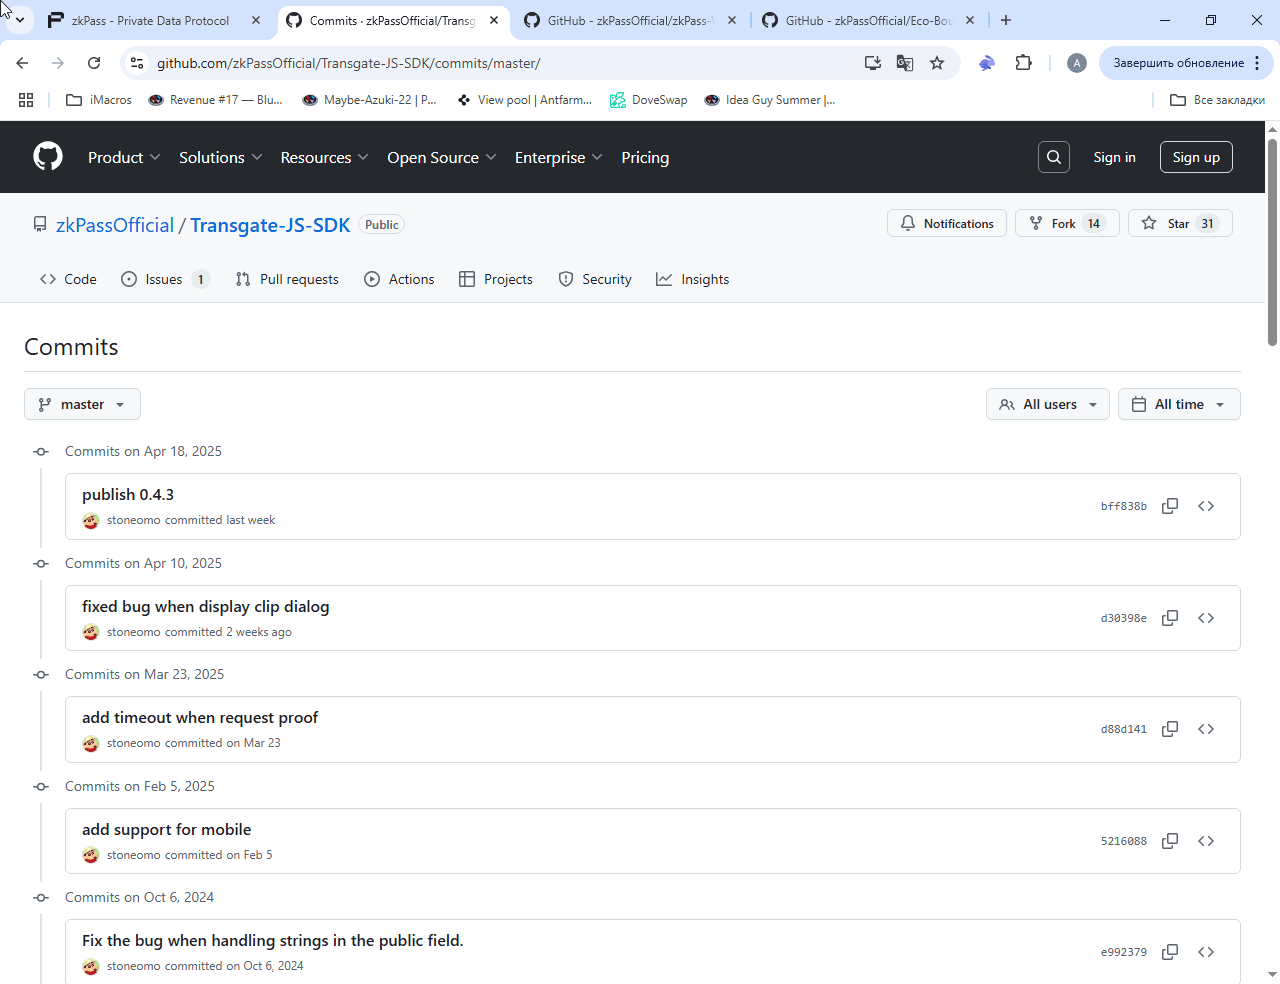The image size is (1280, 984).
Task: Browse repository at commit d88d141
Action: (1206, 729)
